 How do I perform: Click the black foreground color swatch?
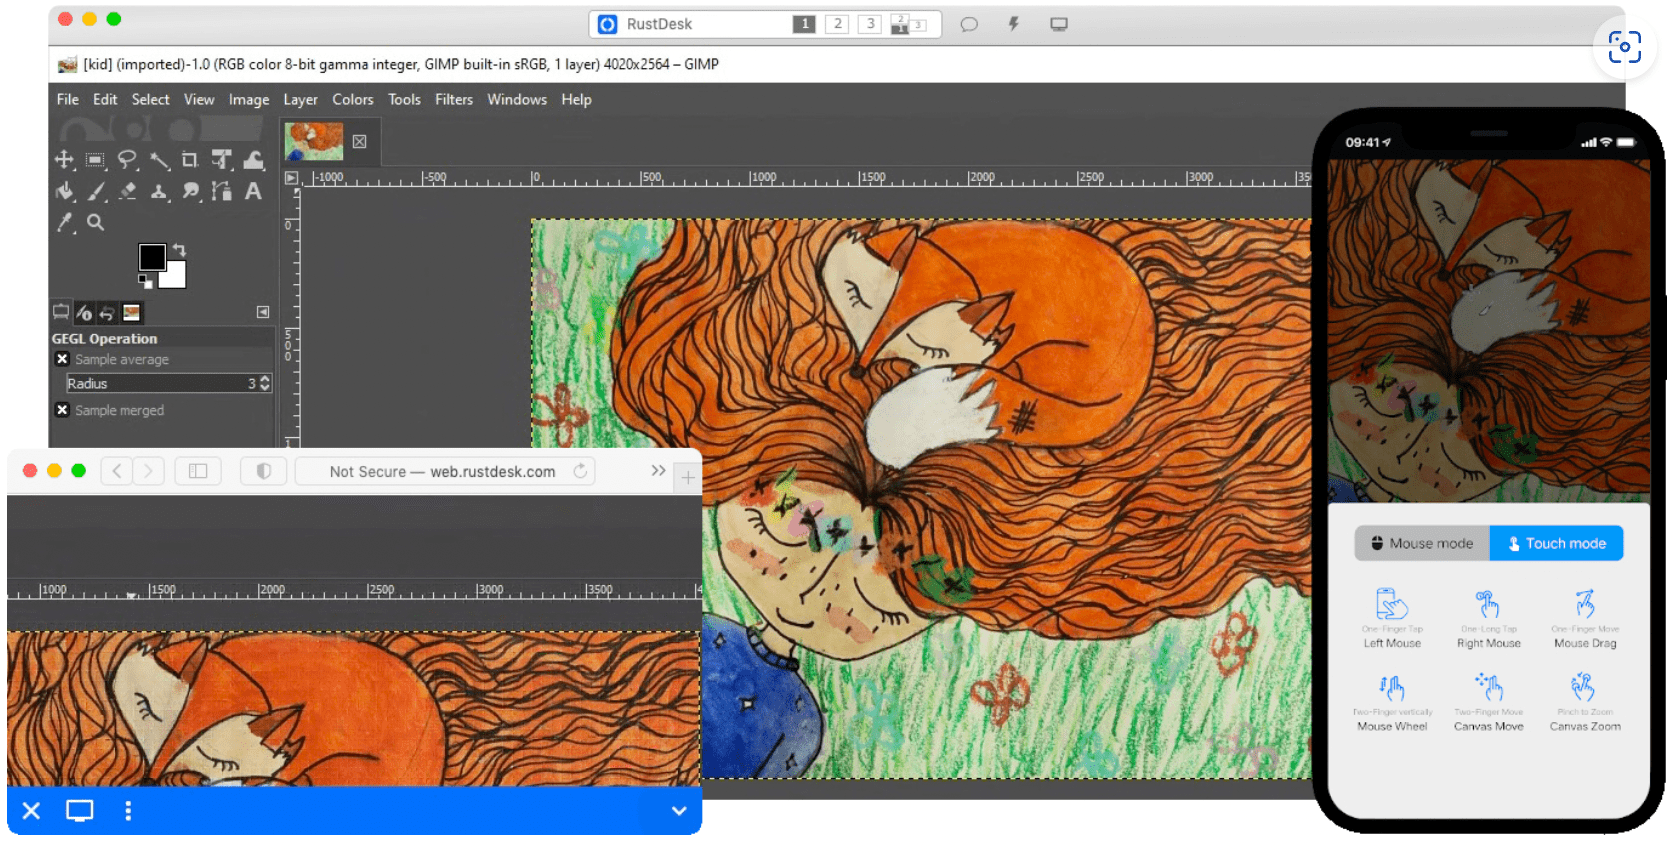(152, 257)
